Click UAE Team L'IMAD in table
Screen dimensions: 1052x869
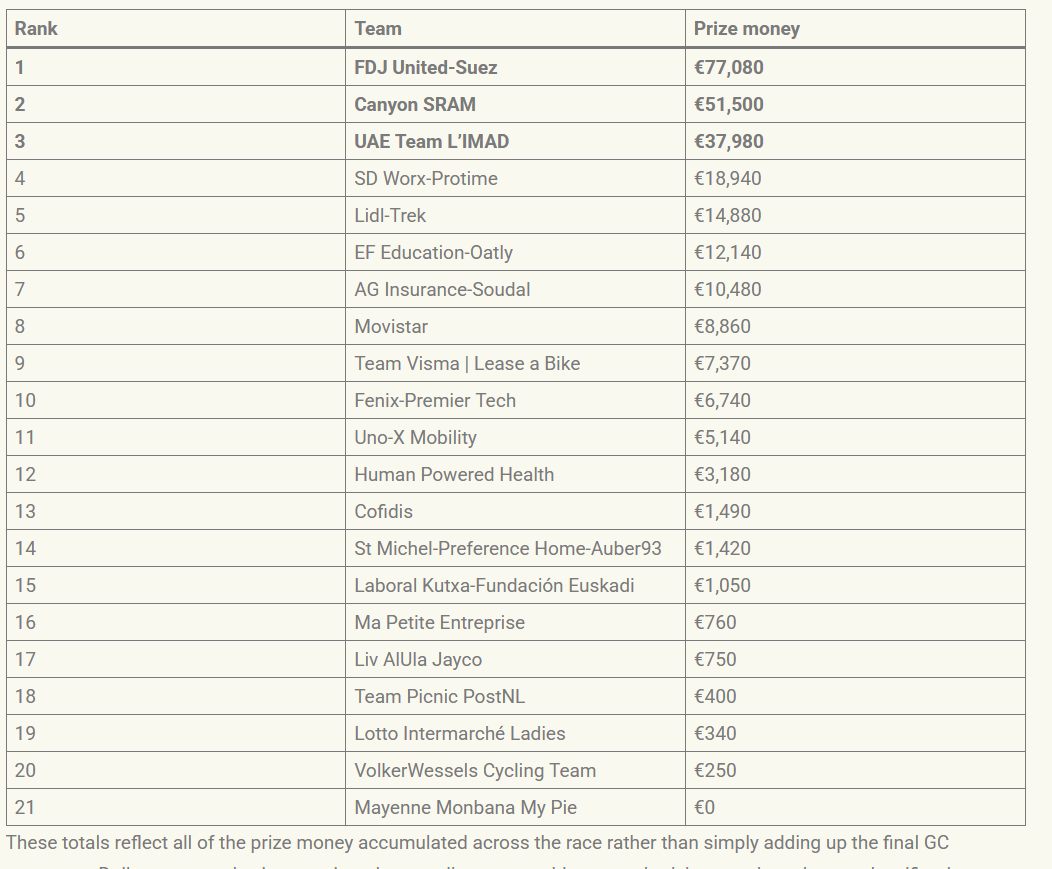pyautogui.click(x=515, y=141)
